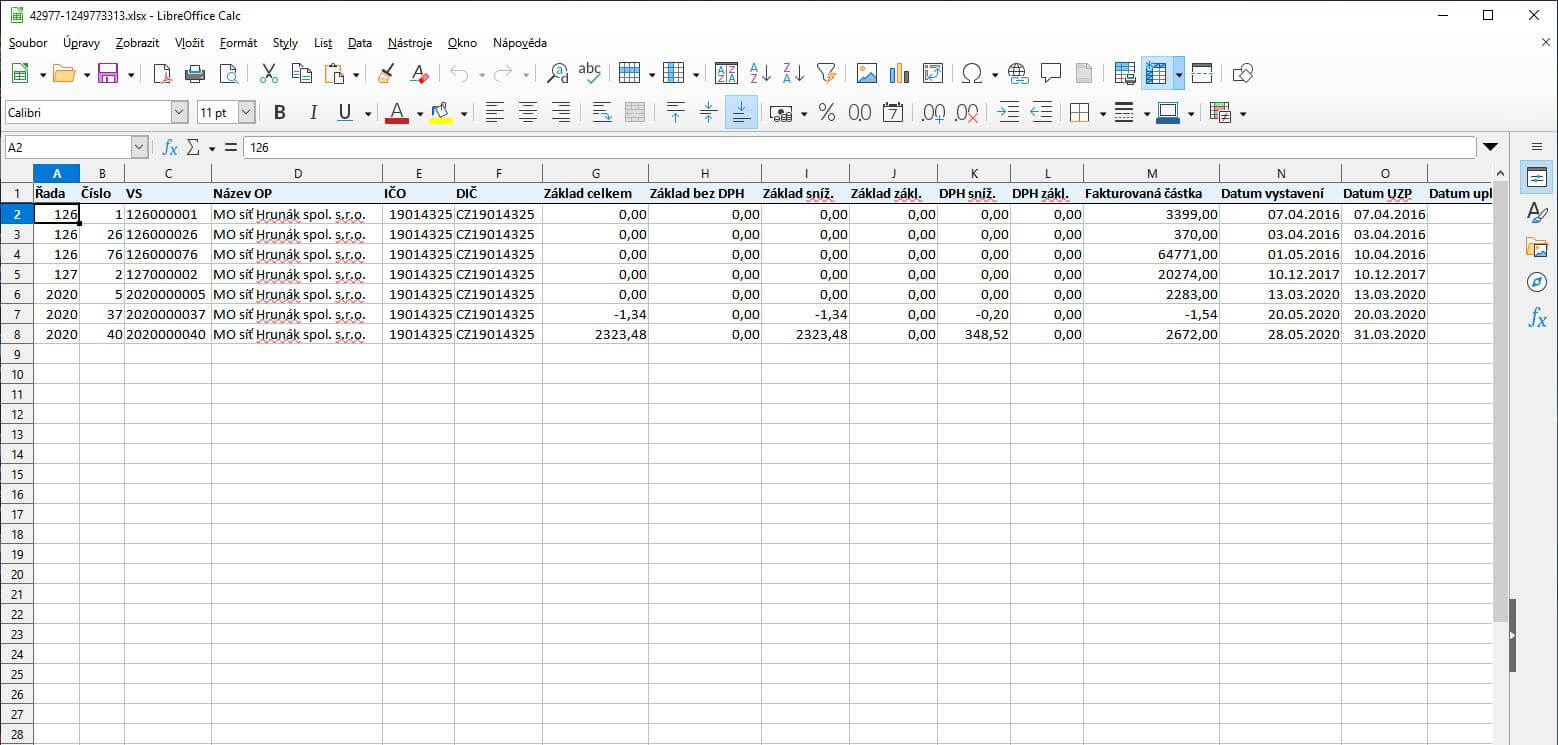This screenshot has height=745, width=1558.
Task: Toggle Align Bottom vertical alignment
Action: (x=741, y=113)
